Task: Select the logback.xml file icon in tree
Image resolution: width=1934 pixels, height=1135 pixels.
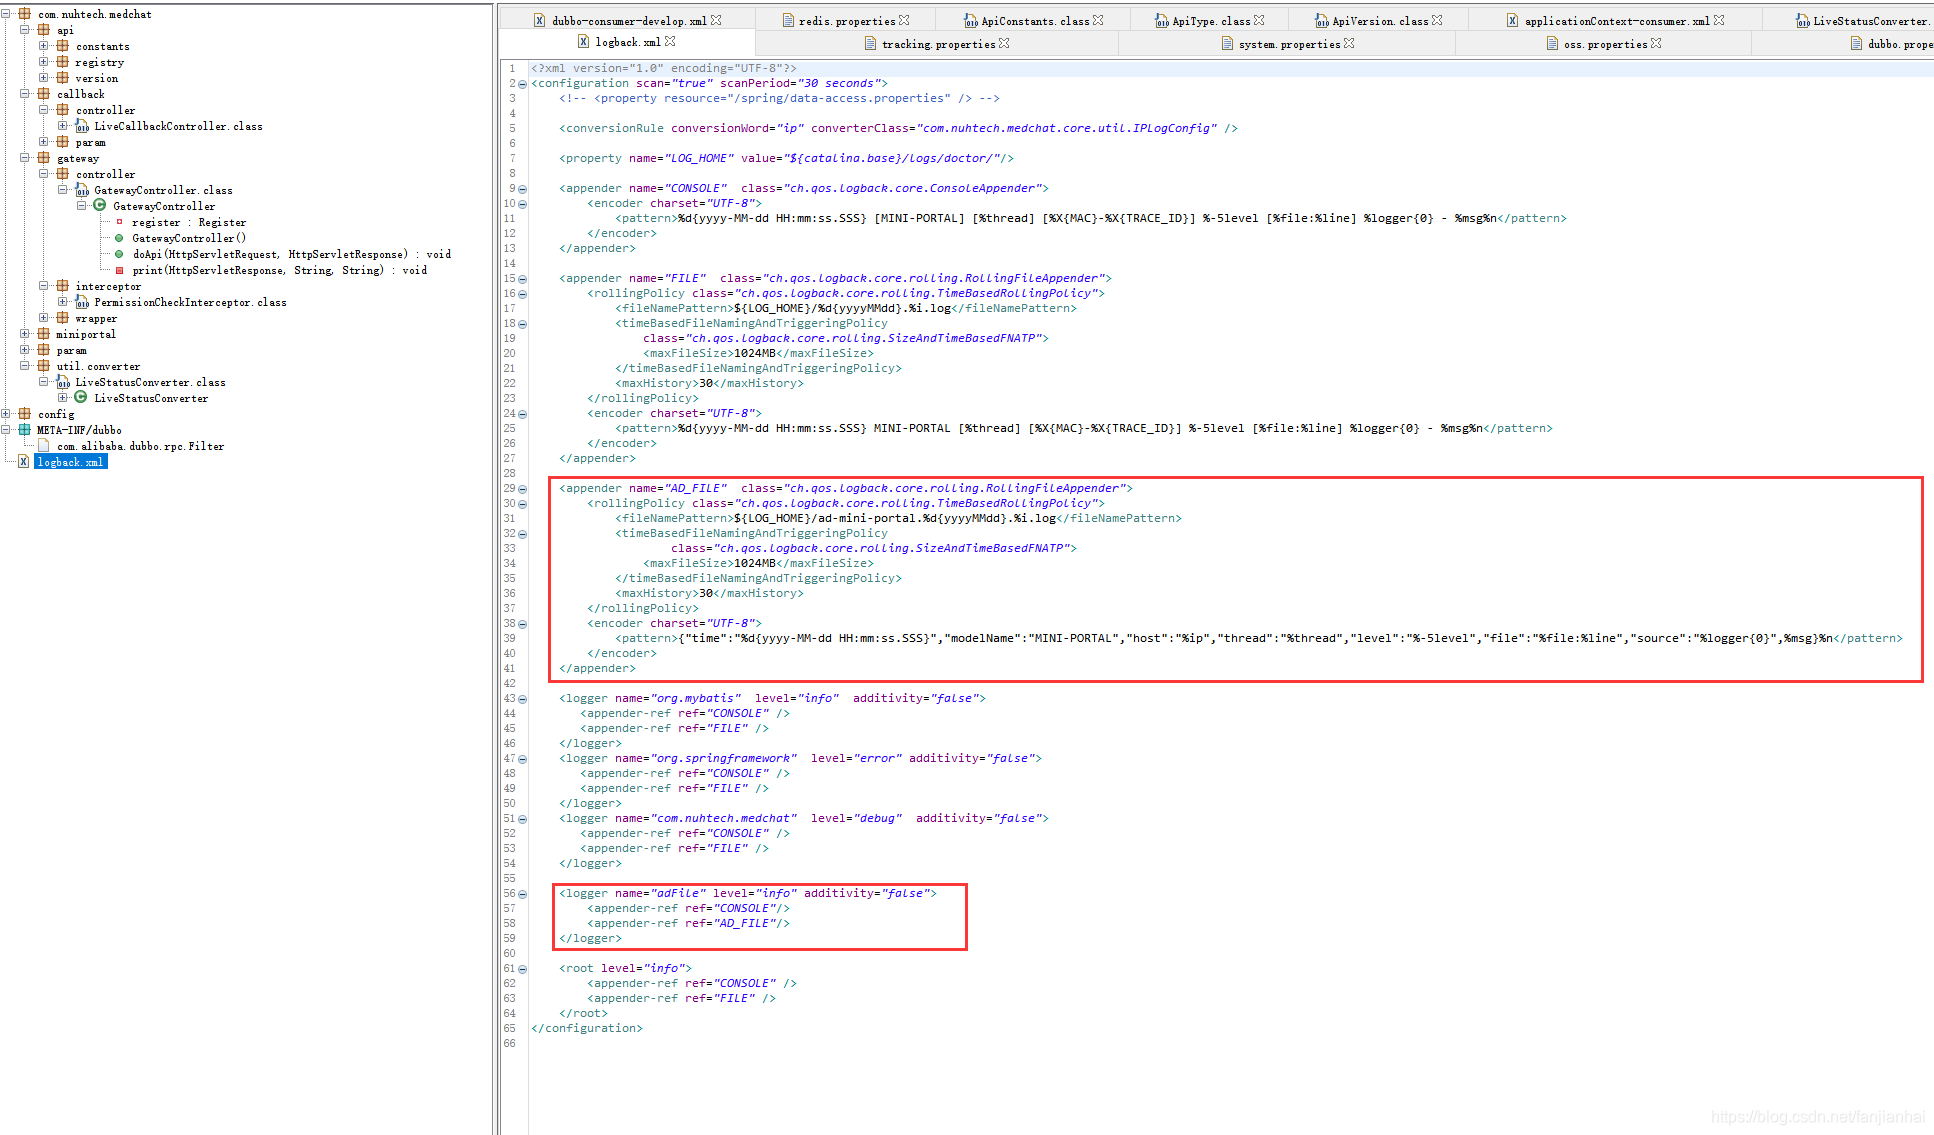Action: pyautogui.click(x=23, y=462)
